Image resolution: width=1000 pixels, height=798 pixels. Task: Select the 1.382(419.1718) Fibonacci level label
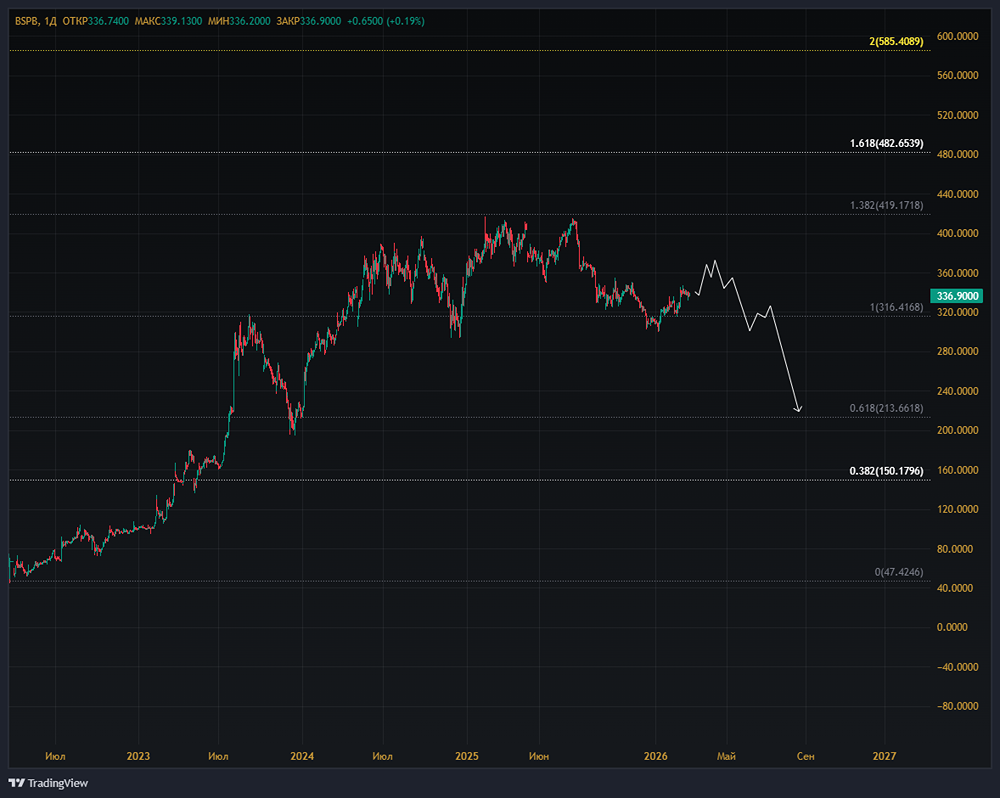pyautogui.click(x=886, y=205)
